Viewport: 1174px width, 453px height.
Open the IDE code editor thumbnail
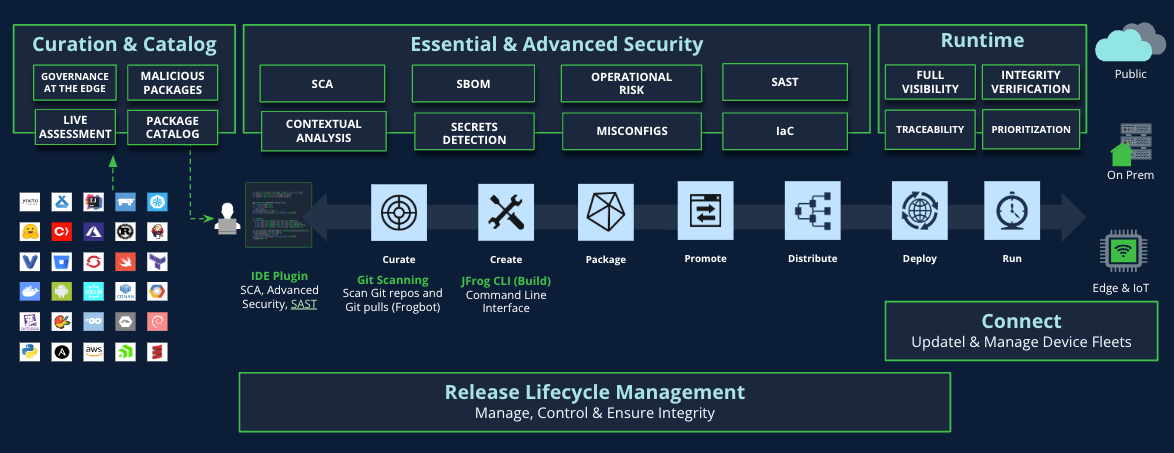coord(279,215)
